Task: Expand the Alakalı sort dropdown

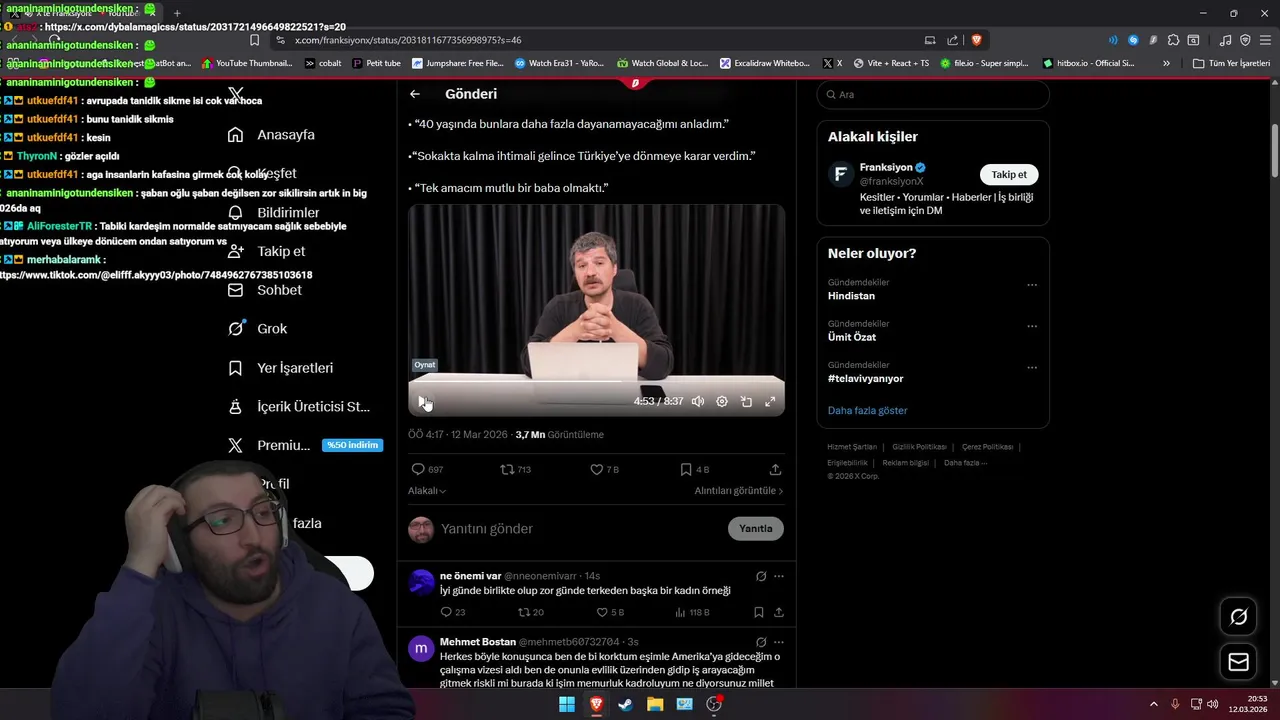Action: tap(427, 491)
